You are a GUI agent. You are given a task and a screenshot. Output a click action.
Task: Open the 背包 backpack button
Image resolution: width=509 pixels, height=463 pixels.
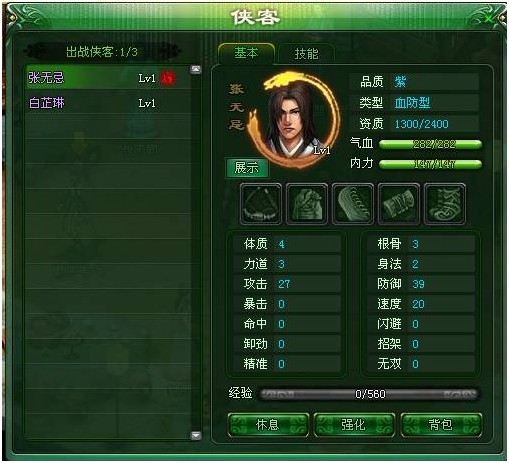441,425
